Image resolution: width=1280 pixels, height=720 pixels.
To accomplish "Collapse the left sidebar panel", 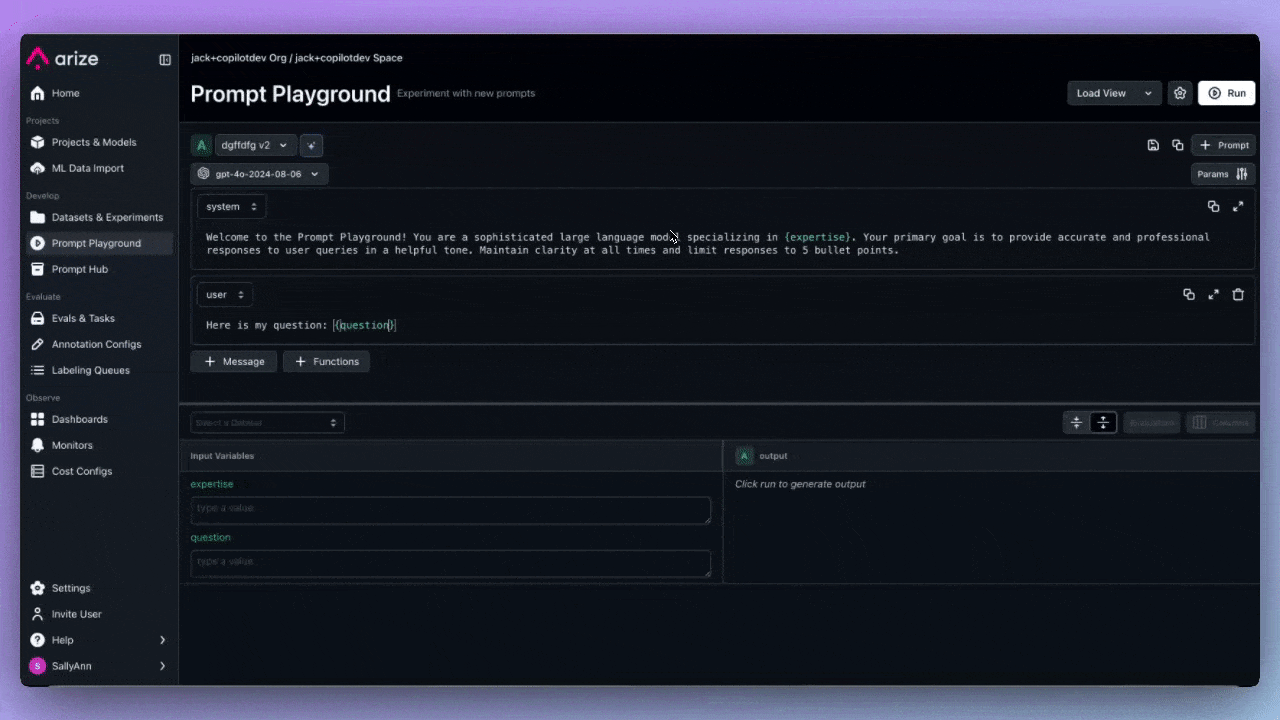I will (x=165, y=60).
